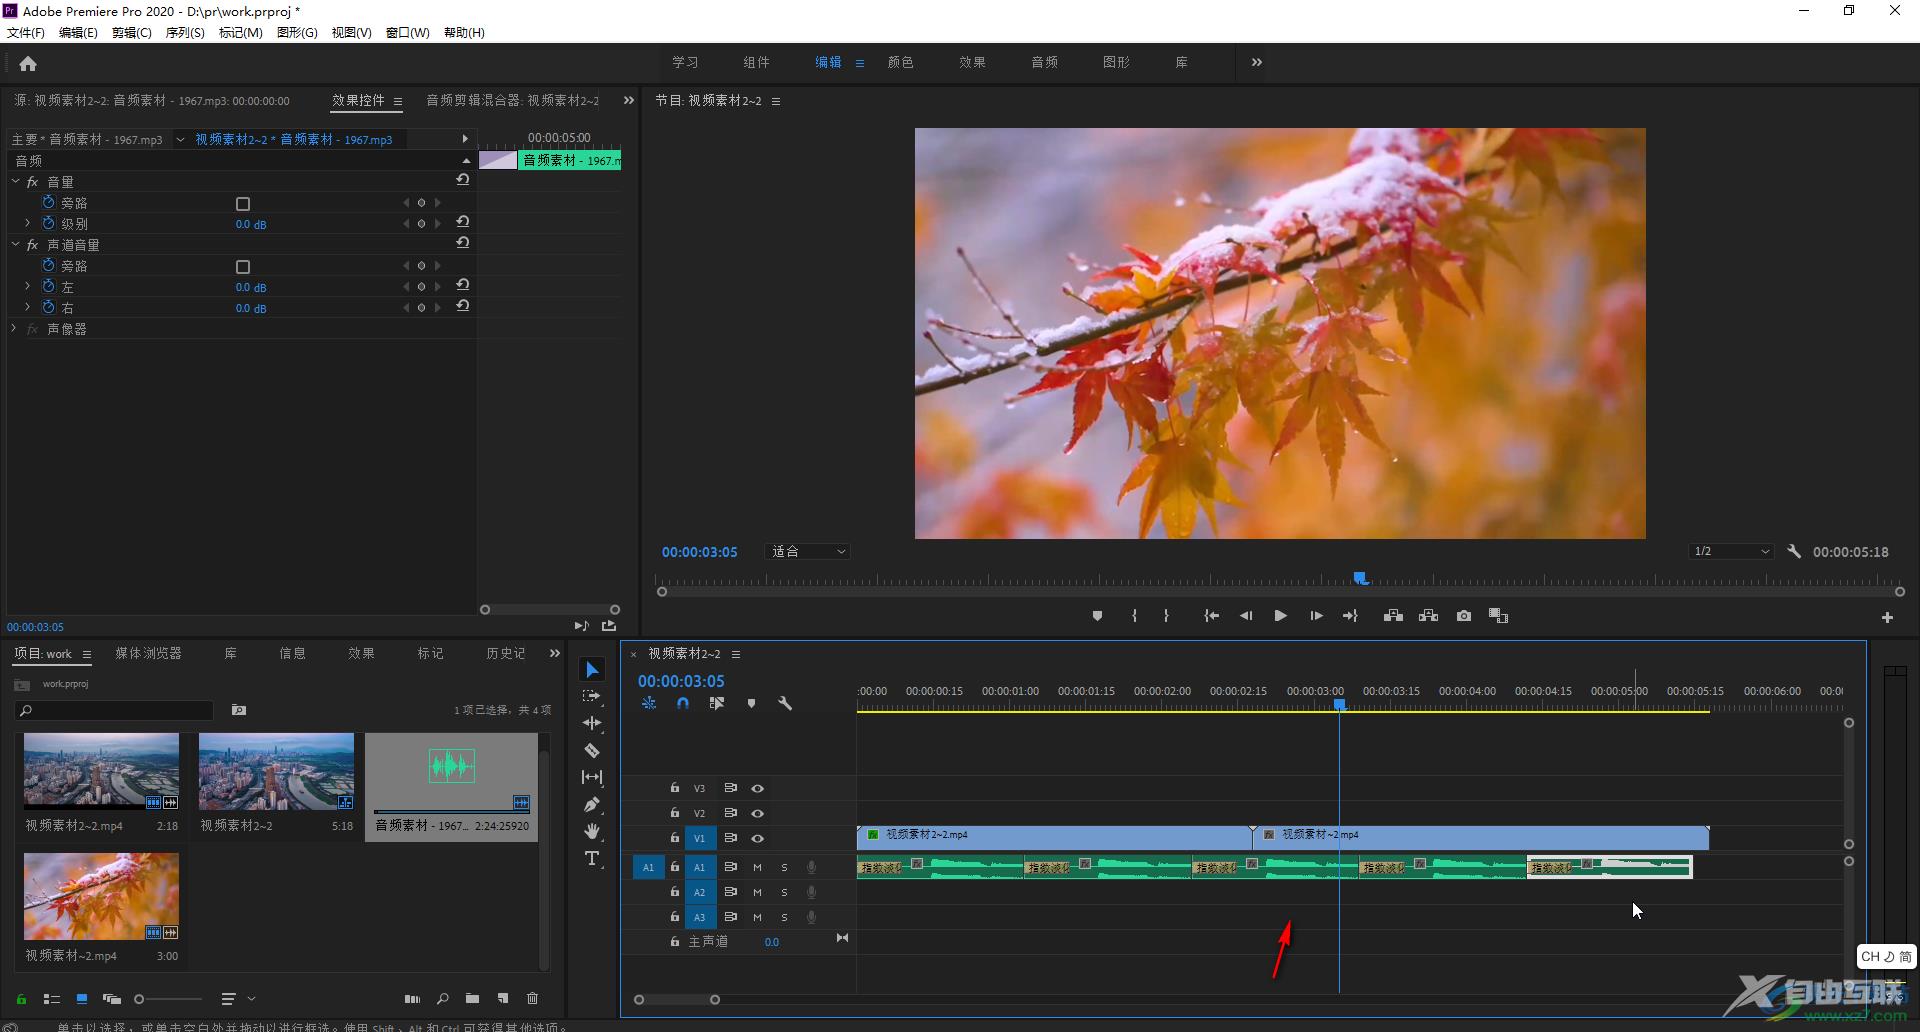
Task: Select the Razor tool
Action: (592, 750)
